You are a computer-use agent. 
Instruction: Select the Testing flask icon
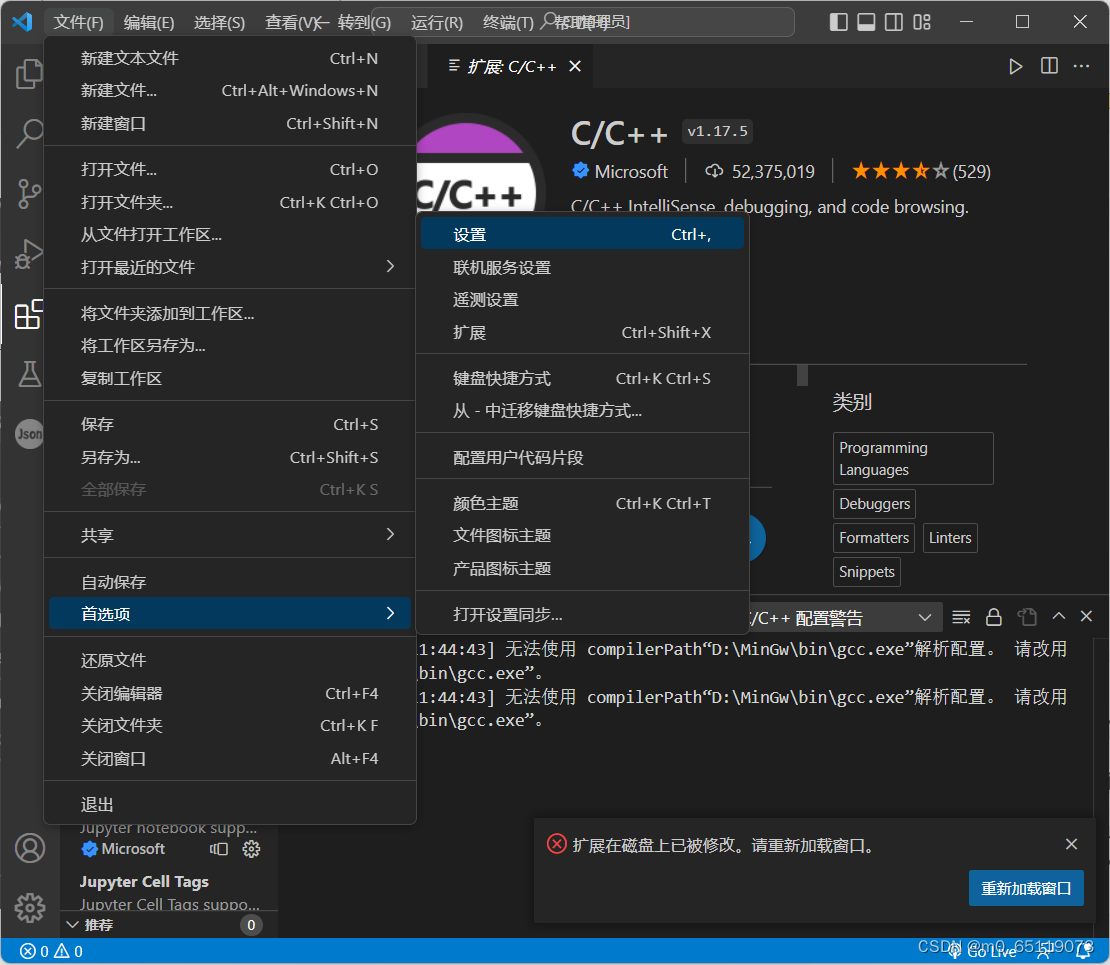coord(29,374)
